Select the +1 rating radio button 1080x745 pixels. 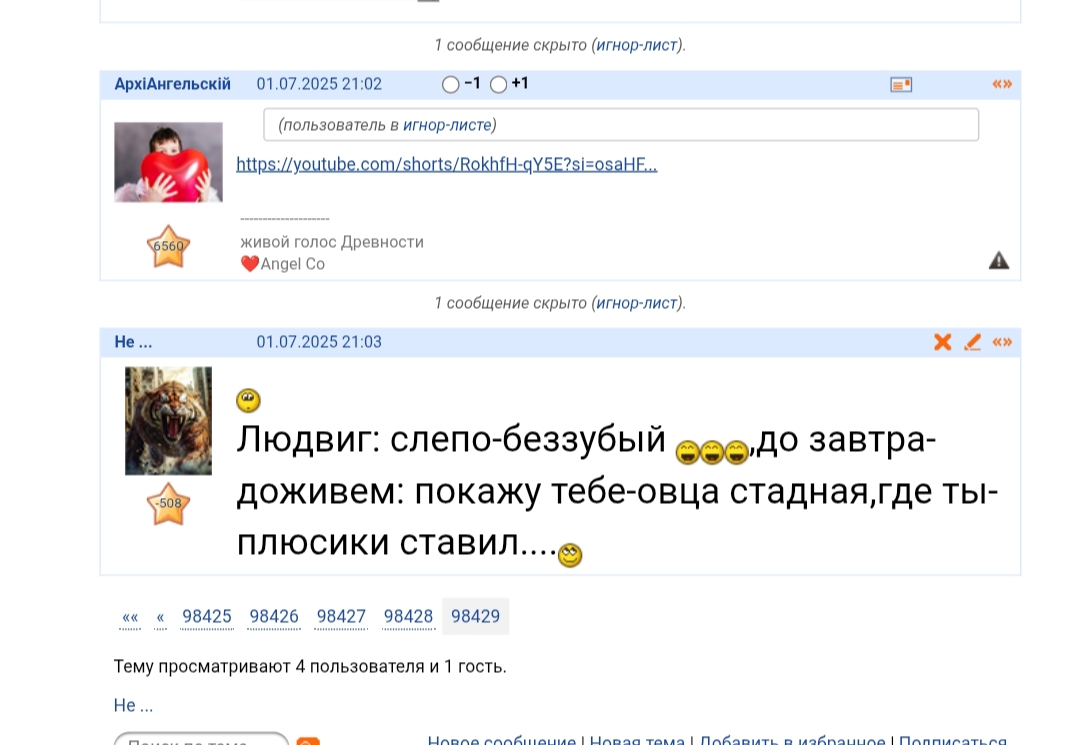(x=499, y=85)
